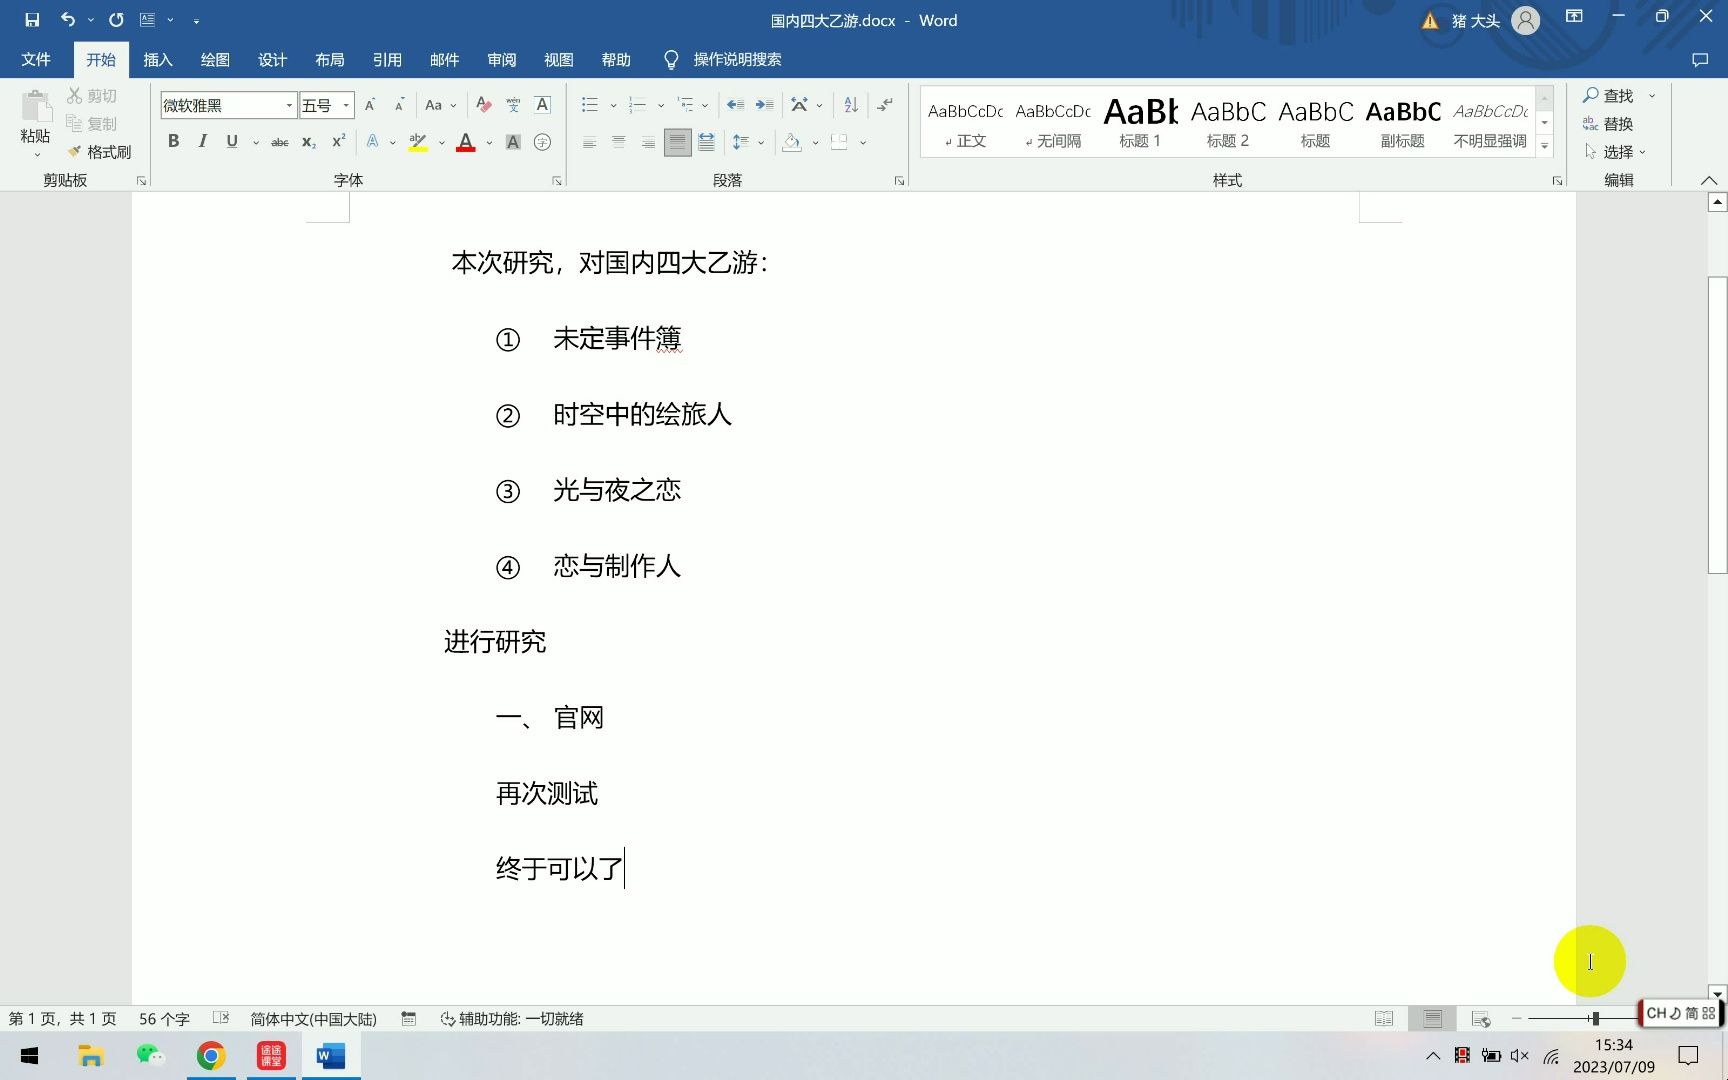Click the word count 56 个字 in status bar
The width and height of the screenshot is (1728, 1080).
(x=162, y=1018)
